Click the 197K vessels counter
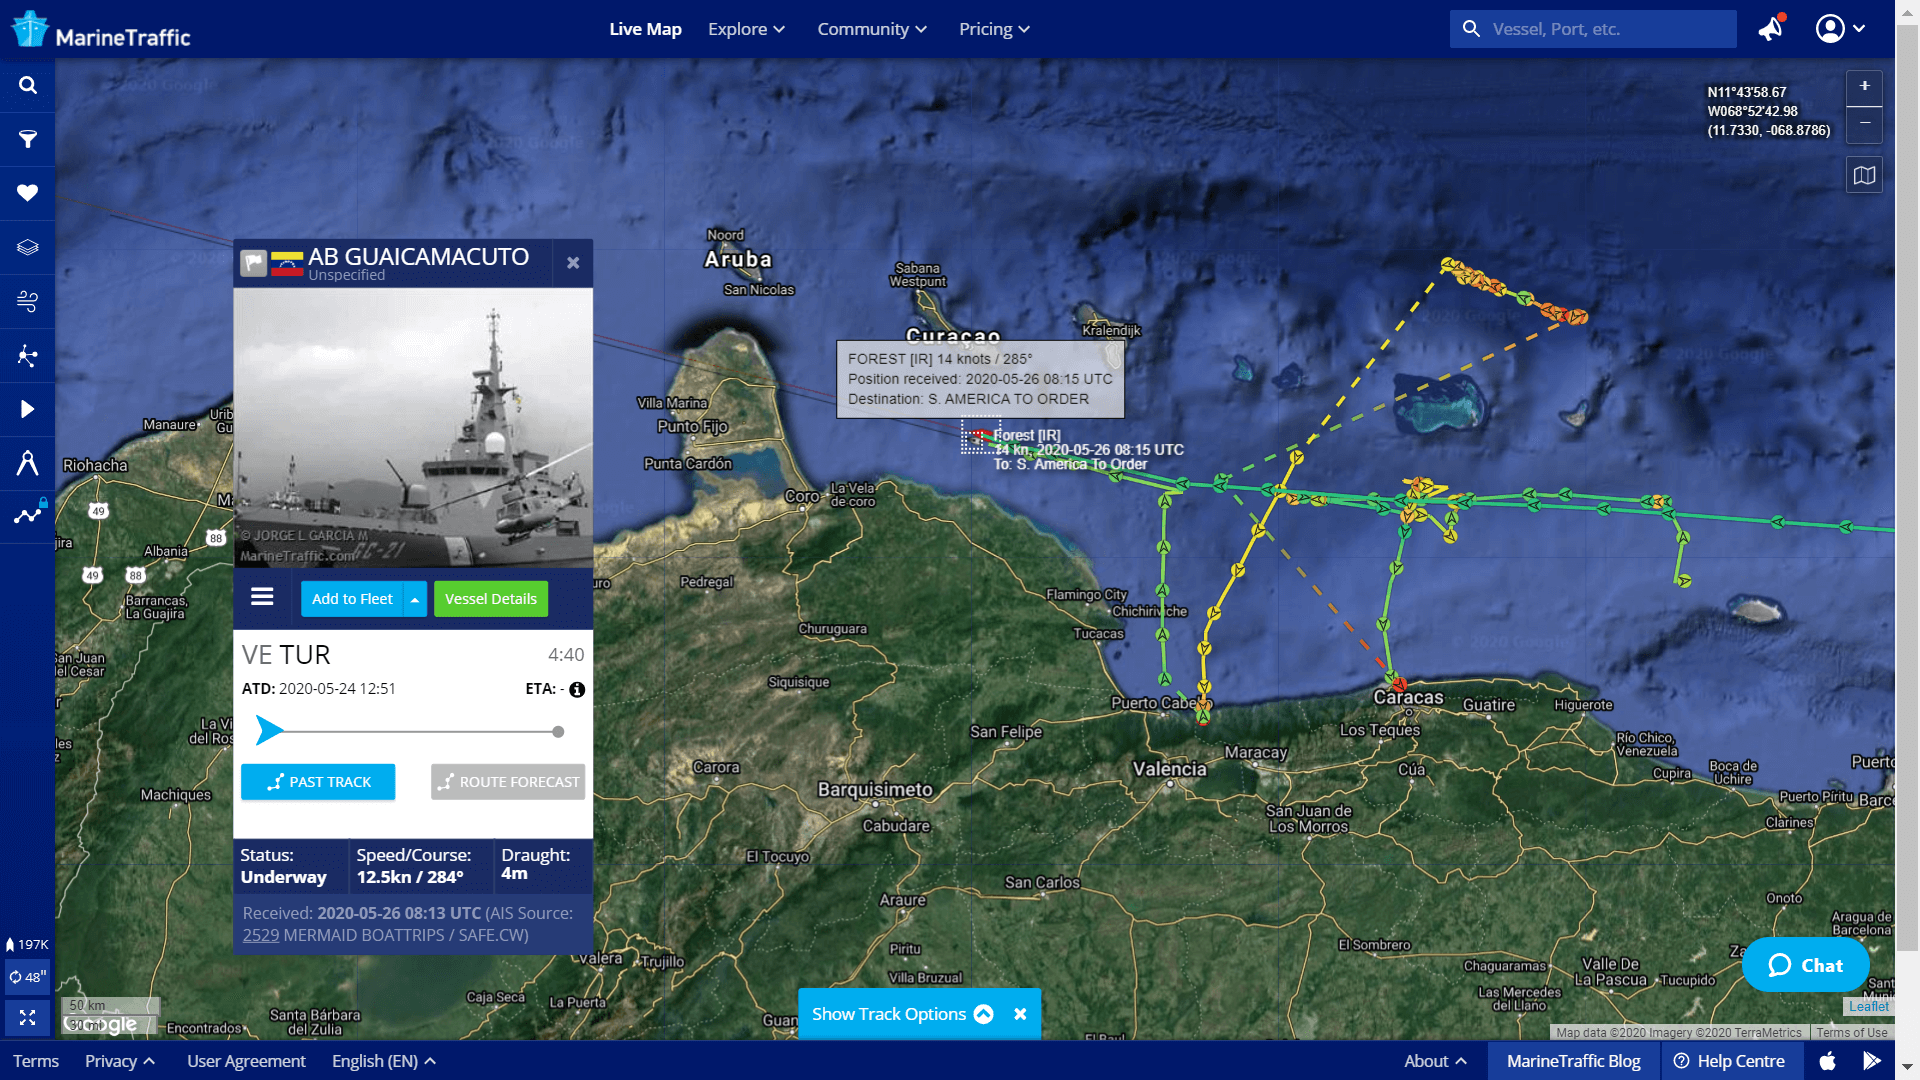The image size is (1920, 1080). click(x=27, y=944)
